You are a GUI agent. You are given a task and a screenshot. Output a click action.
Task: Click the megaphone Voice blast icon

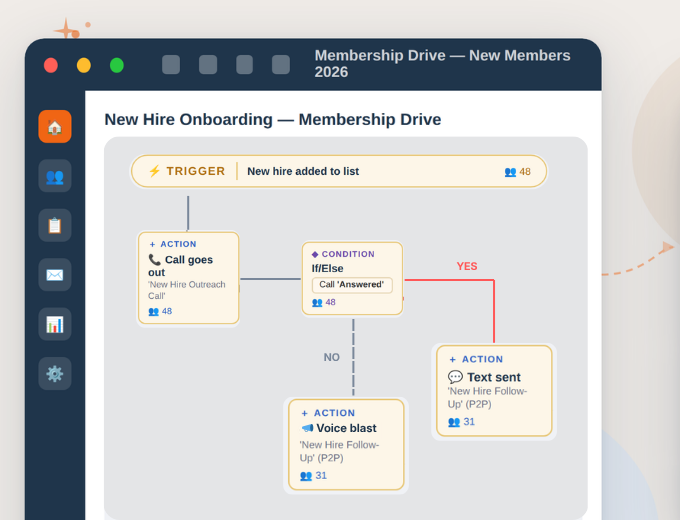[307, 428]
